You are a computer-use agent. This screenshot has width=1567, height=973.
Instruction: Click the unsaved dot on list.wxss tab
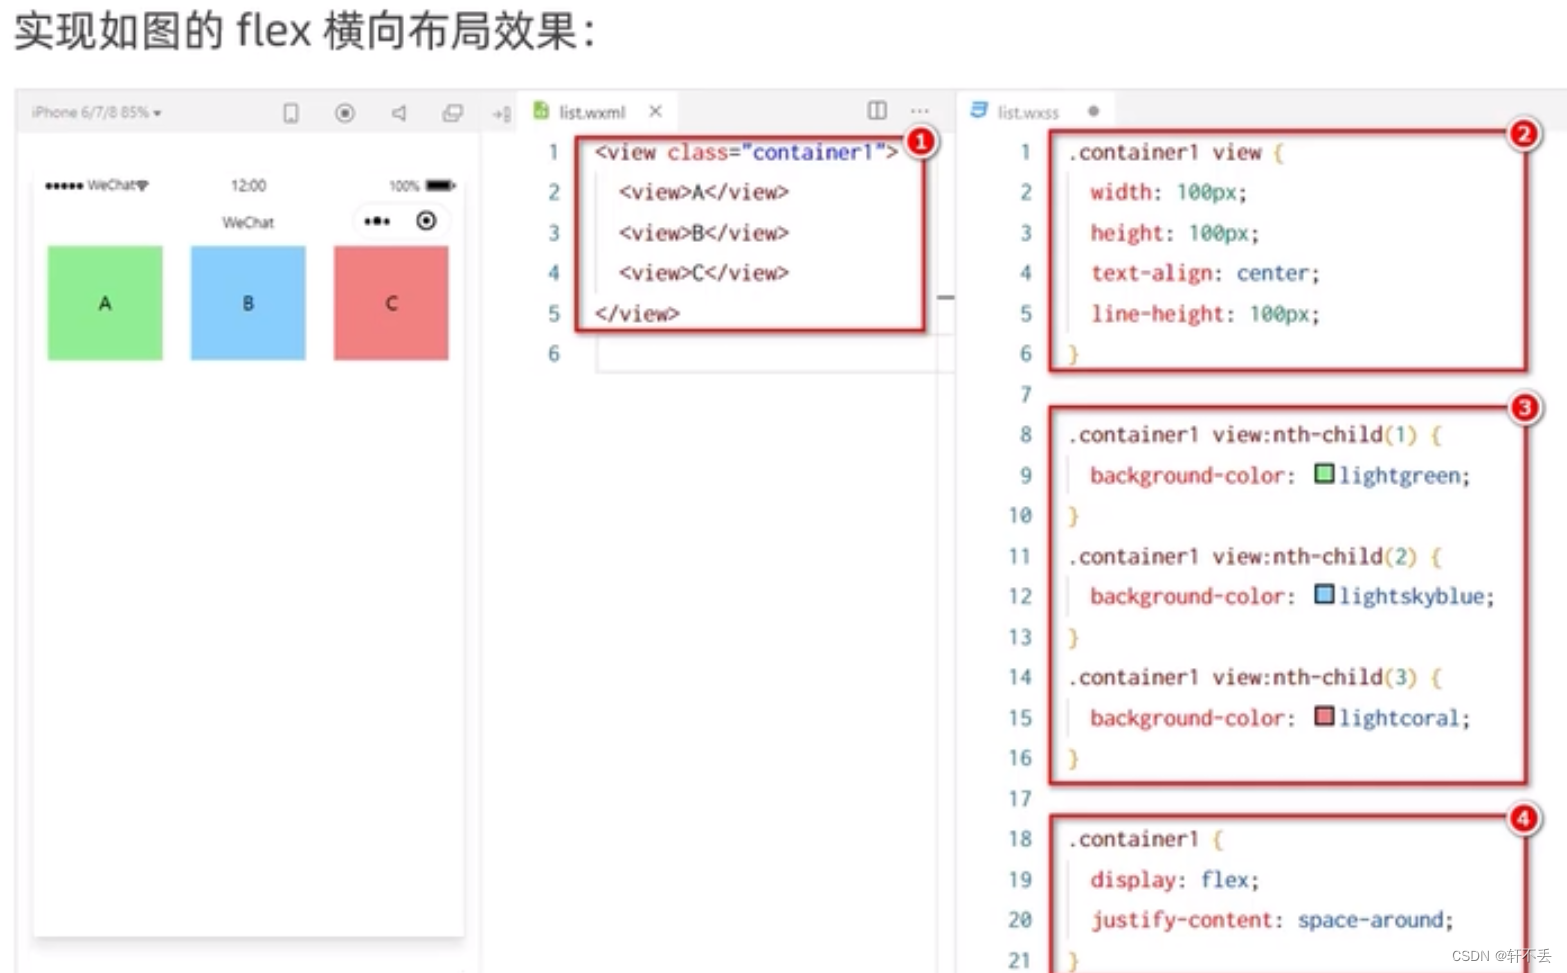coord(1094,111)
